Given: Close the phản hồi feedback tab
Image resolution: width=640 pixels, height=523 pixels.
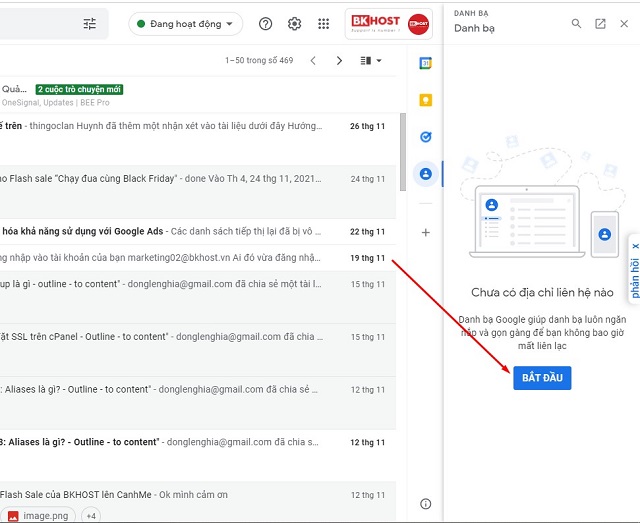Looking at the screenshot, I should pos(635,246).
